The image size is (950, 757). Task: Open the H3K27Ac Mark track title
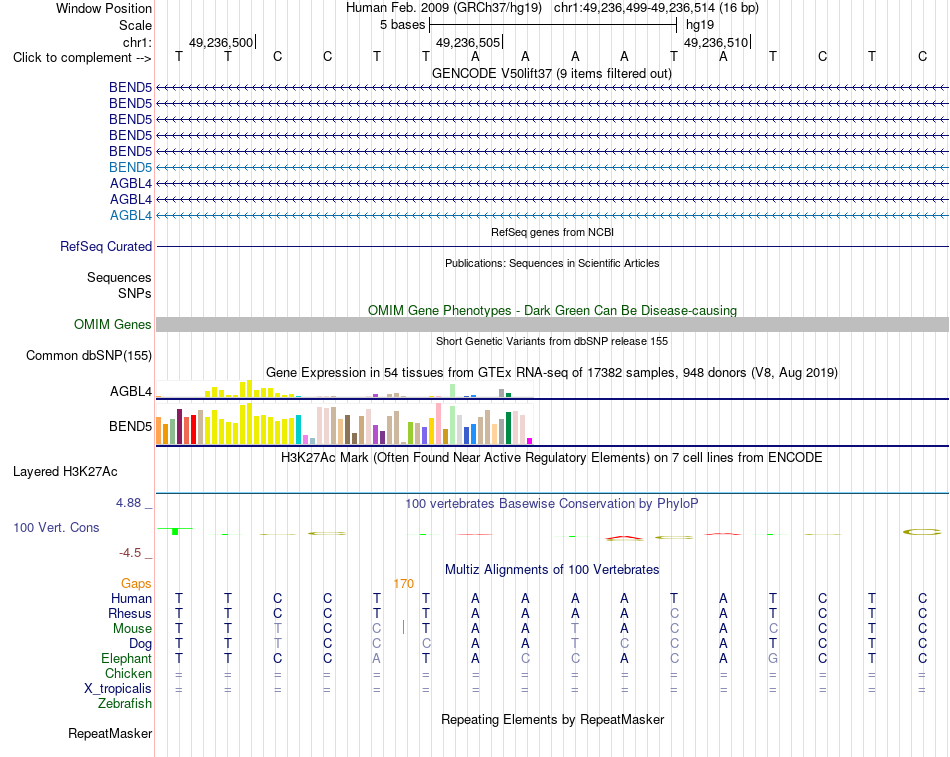(552, 458)
